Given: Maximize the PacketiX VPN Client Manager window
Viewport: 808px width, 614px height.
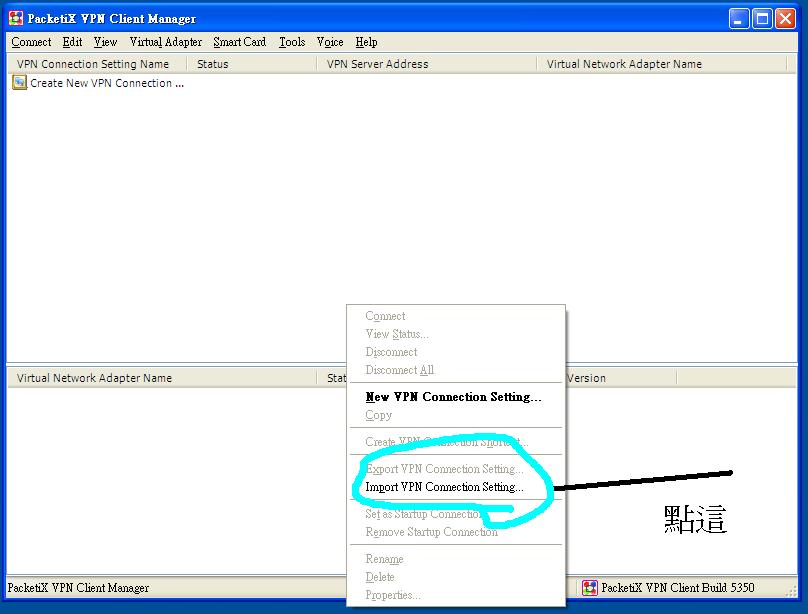Looking at the screenshot, I should [762, 19].
